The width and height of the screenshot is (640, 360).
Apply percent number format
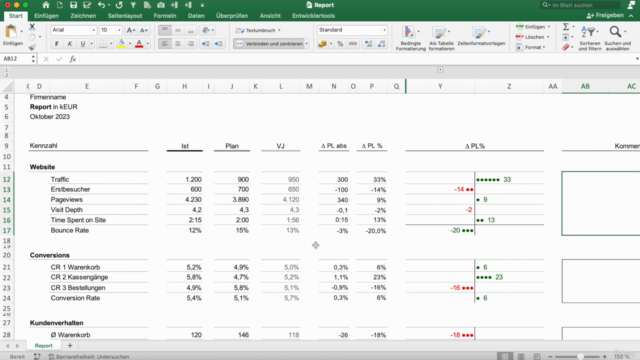point(340,44)
